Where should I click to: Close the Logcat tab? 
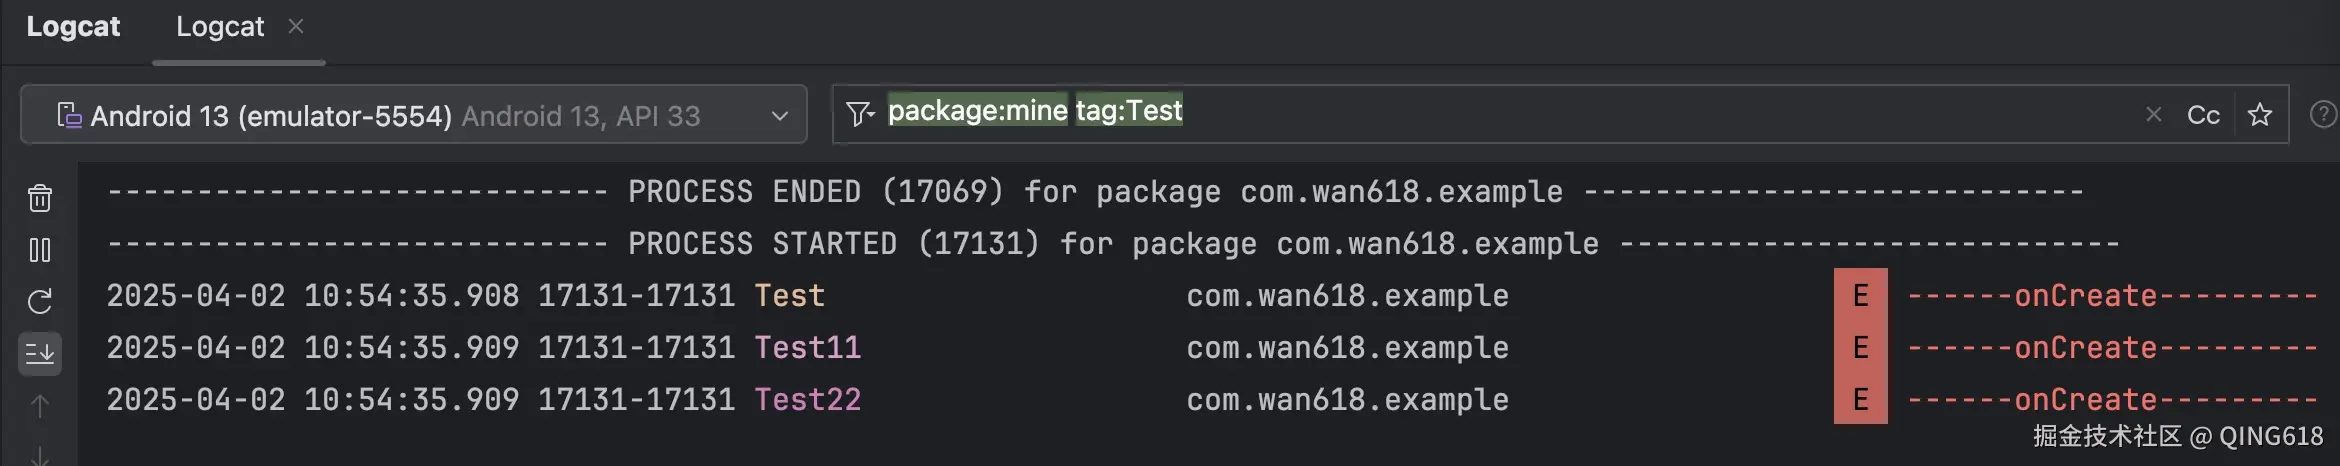[296, 27]
